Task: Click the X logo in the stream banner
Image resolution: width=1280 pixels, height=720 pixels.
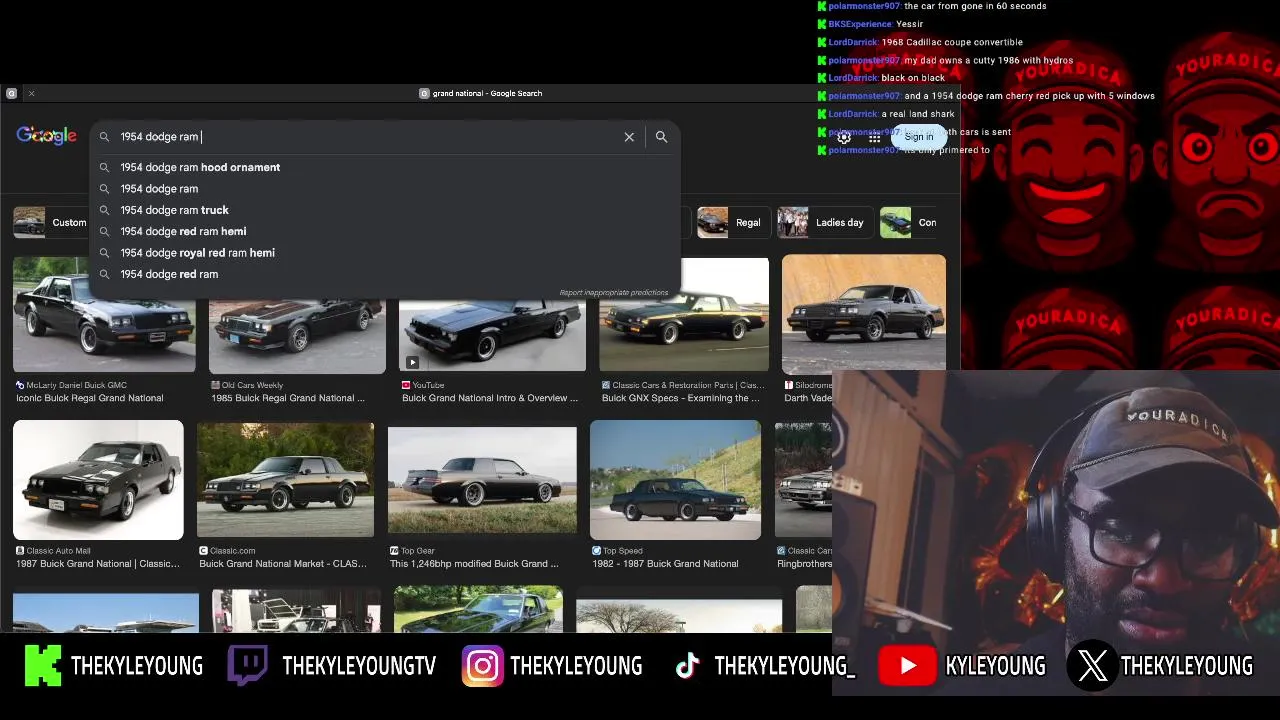Action: click(1092, 666)
